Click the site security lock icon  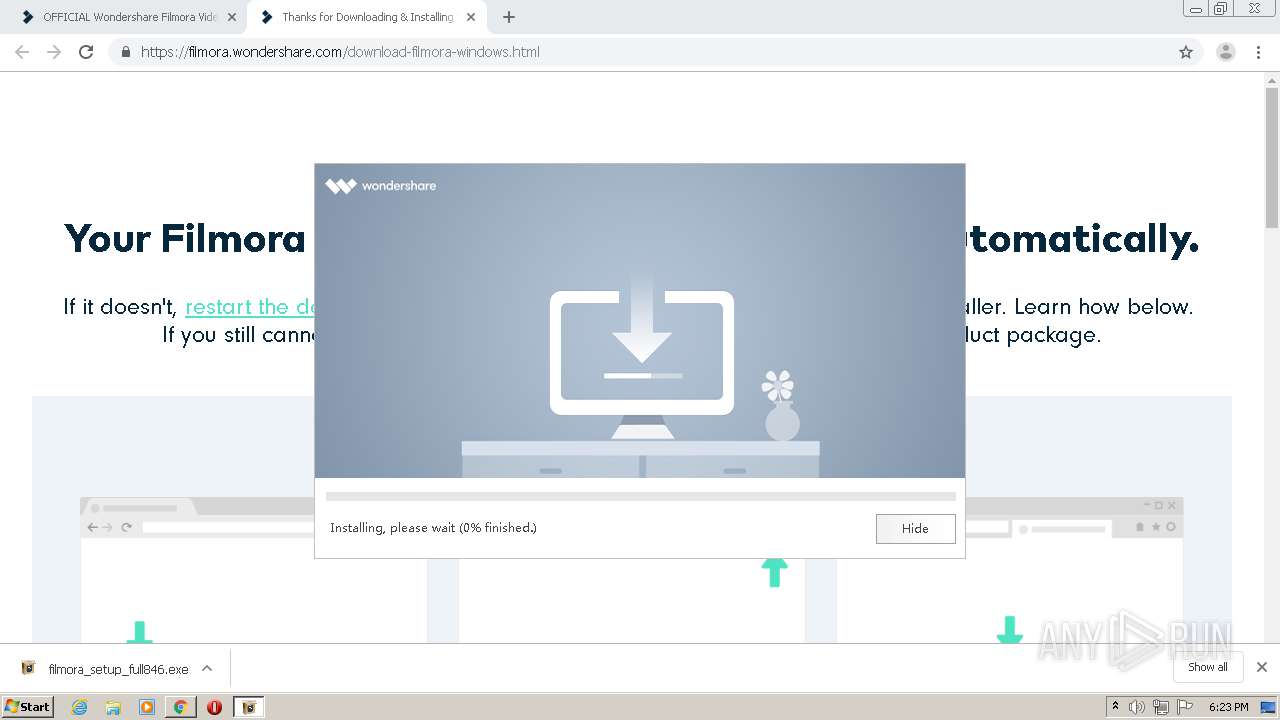pyautogui.click(x=125, y=52)
